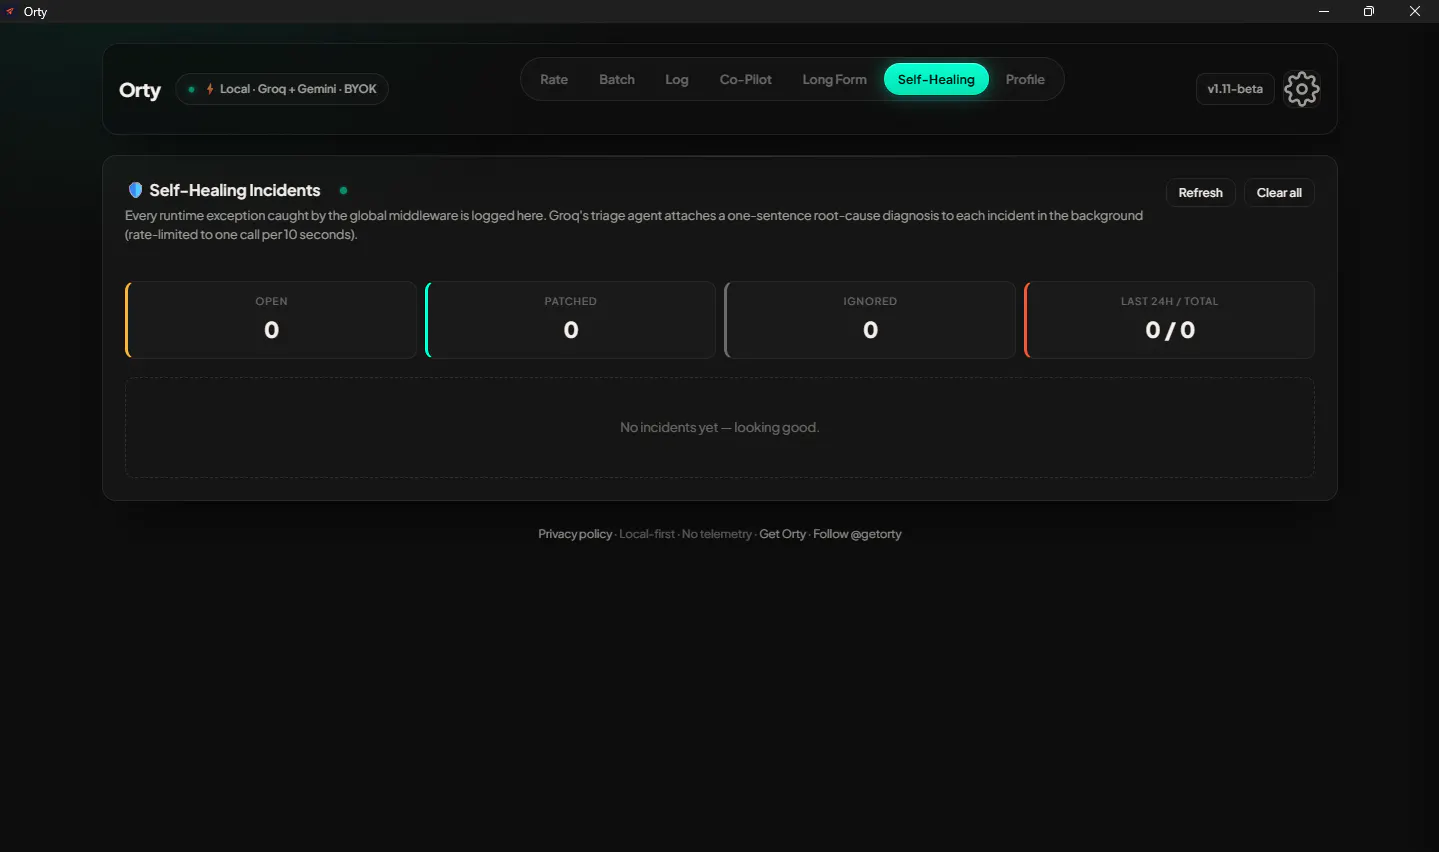Refresh the incidents list
This screenshot has height=852, width=1439.
pos(1200,193)
